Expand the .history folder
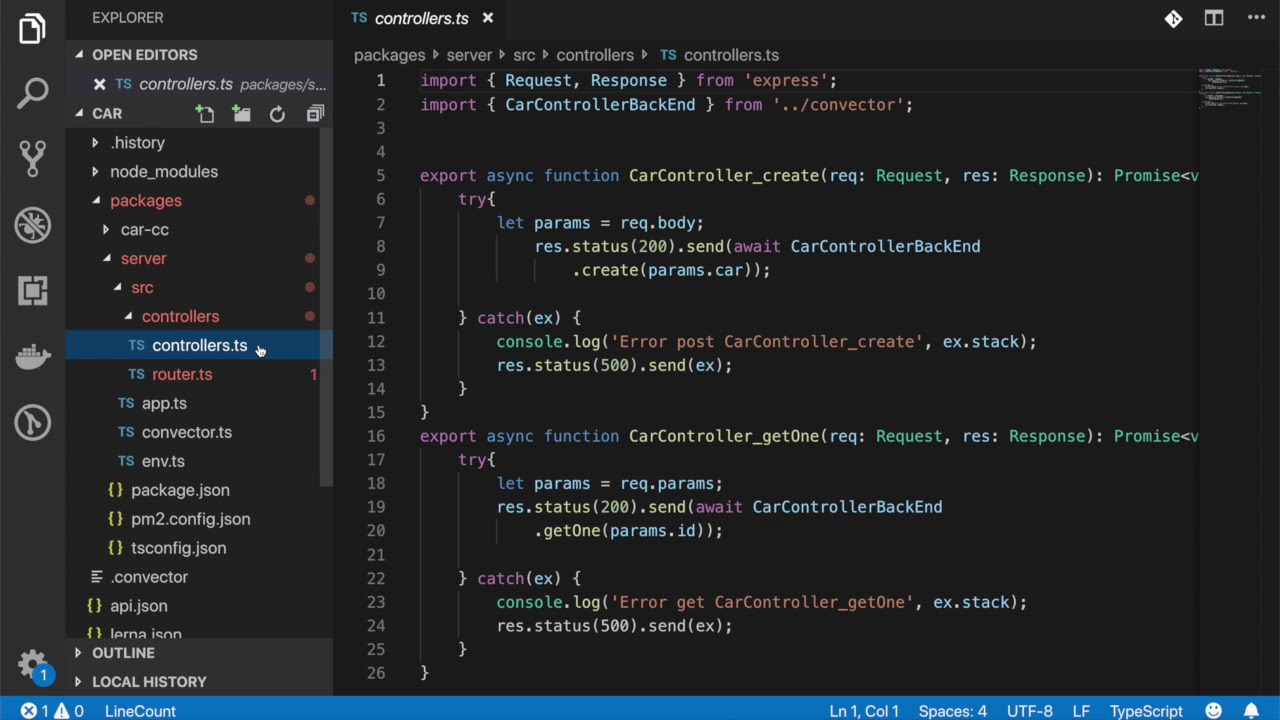This screenshot has height=720, width=1280. 138,143
